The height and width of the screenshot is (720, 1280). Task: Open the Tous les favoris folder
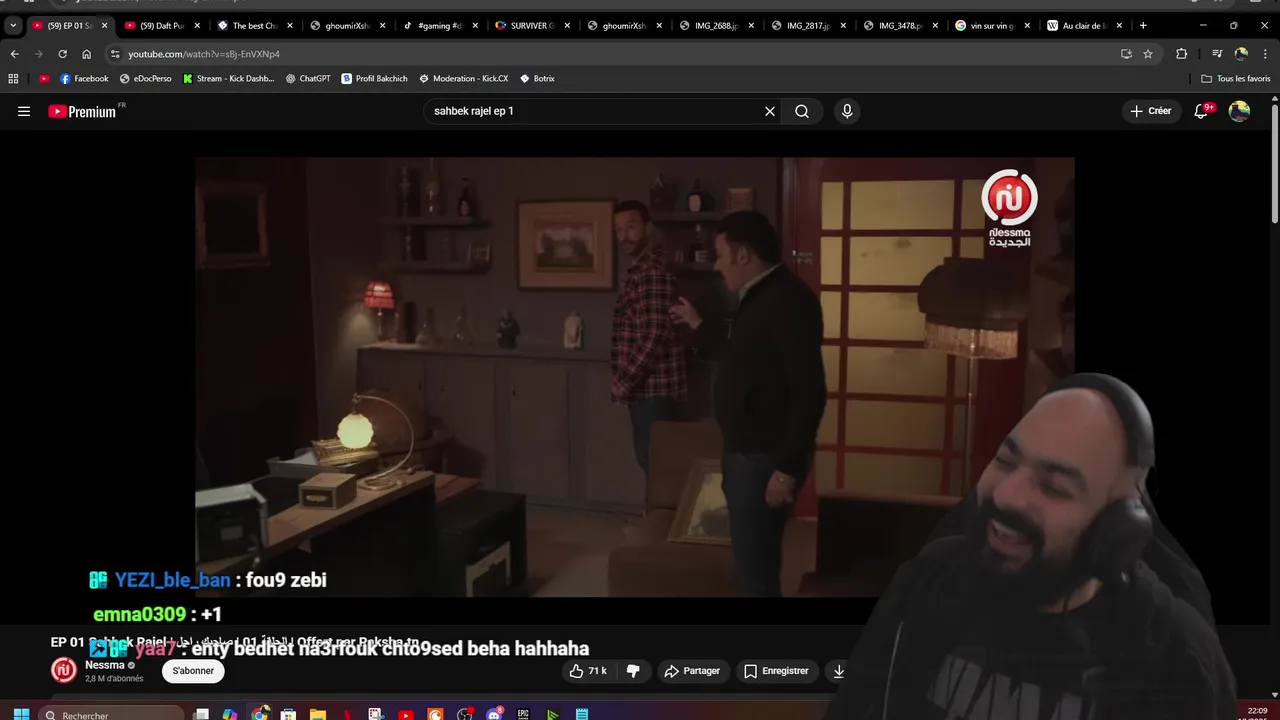tap(1236, 78)
